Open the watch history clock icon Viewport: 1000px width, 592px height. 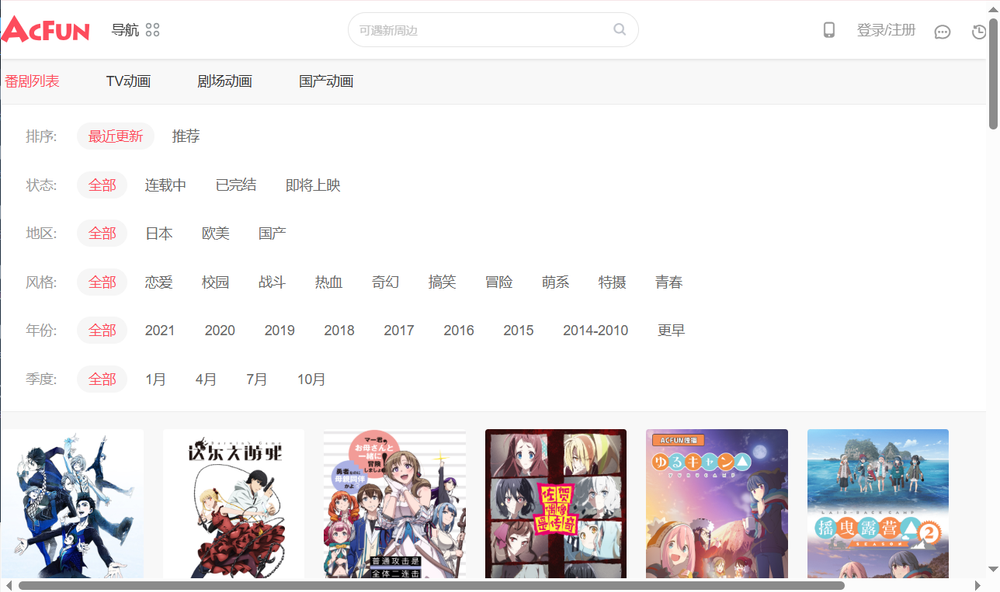click(x=978, y=31)
